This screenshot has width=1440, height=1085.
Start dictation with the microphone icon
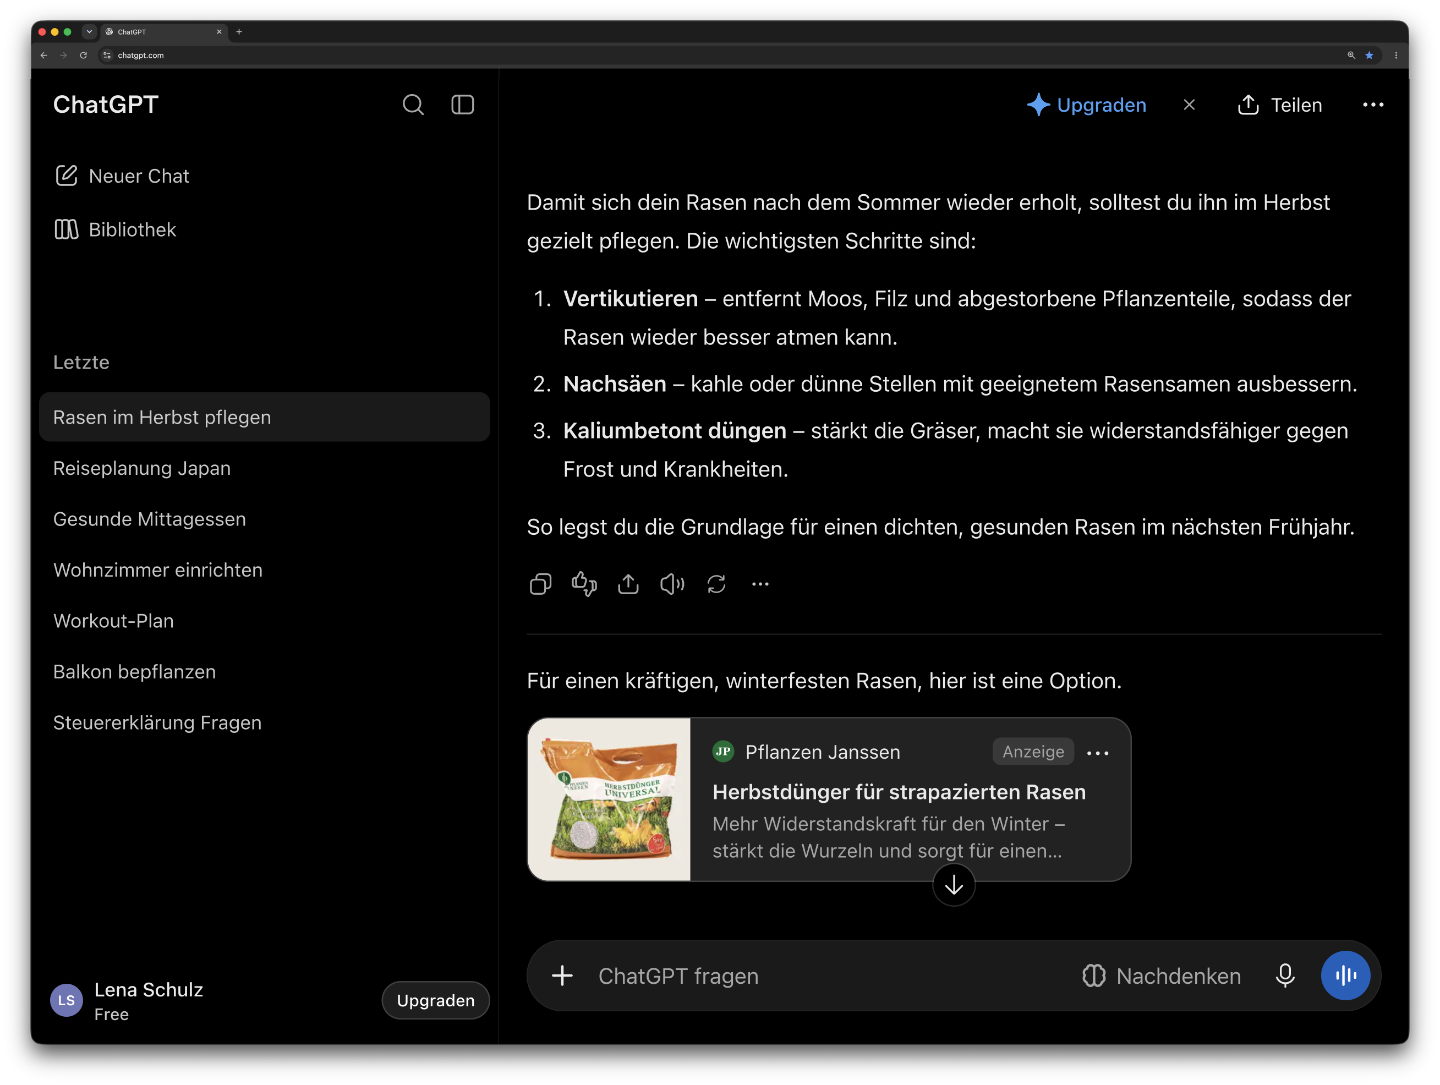click(x=1285, y=976)
